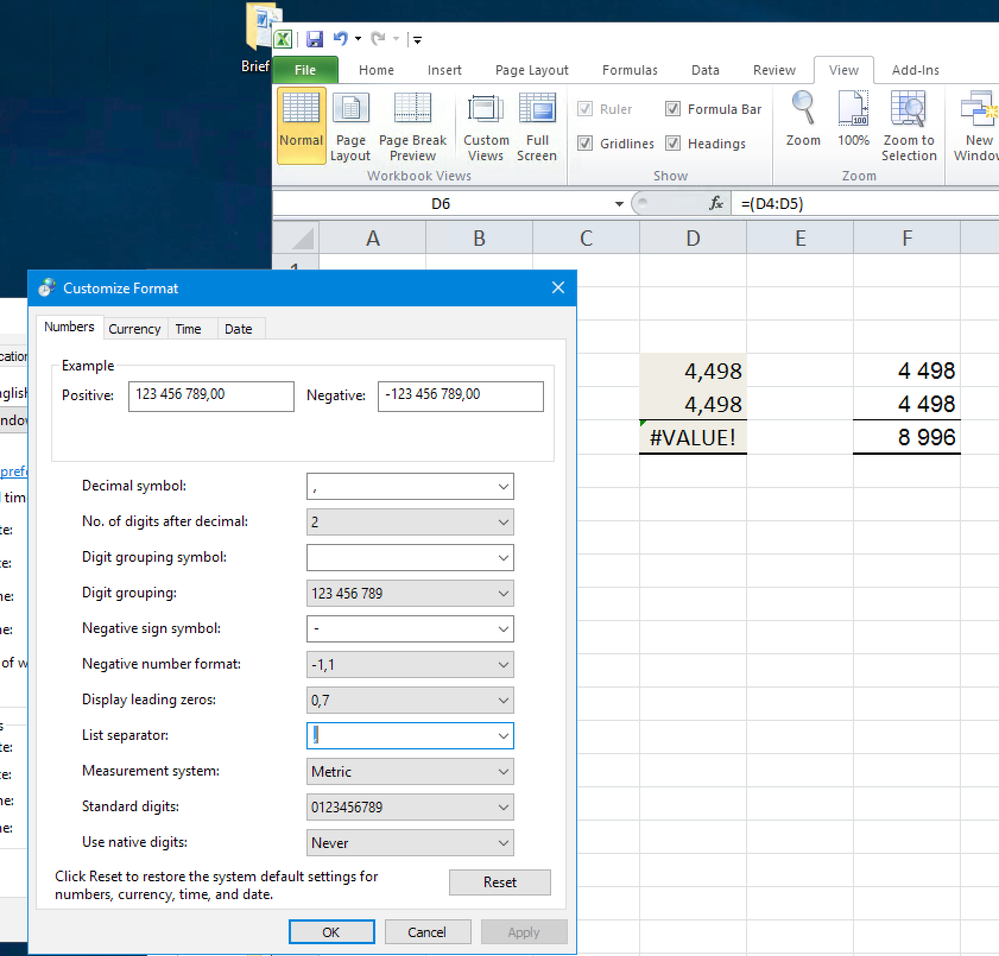Expand No. of digits after decimal dropdown
The width and height of the screenshot is (999, 956).
tap(503, 522)
